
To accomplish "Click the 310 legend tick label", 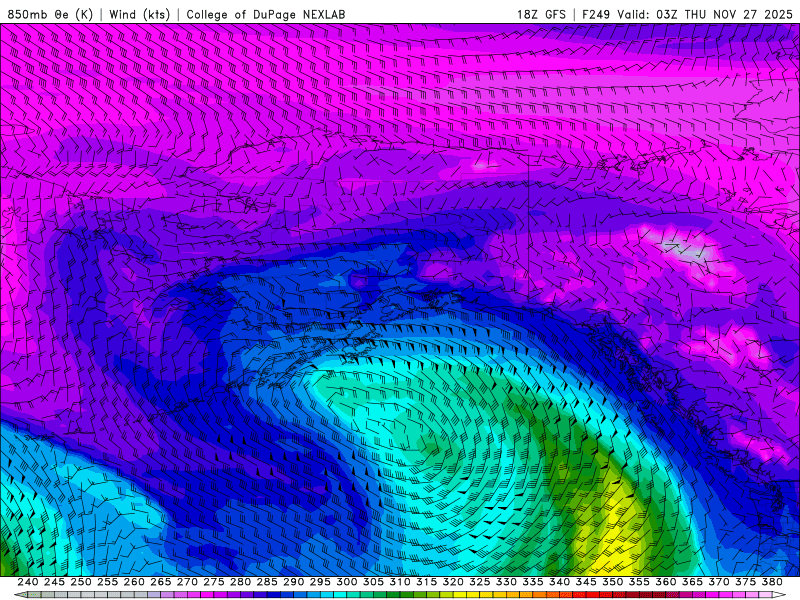I will click(399, 582).
